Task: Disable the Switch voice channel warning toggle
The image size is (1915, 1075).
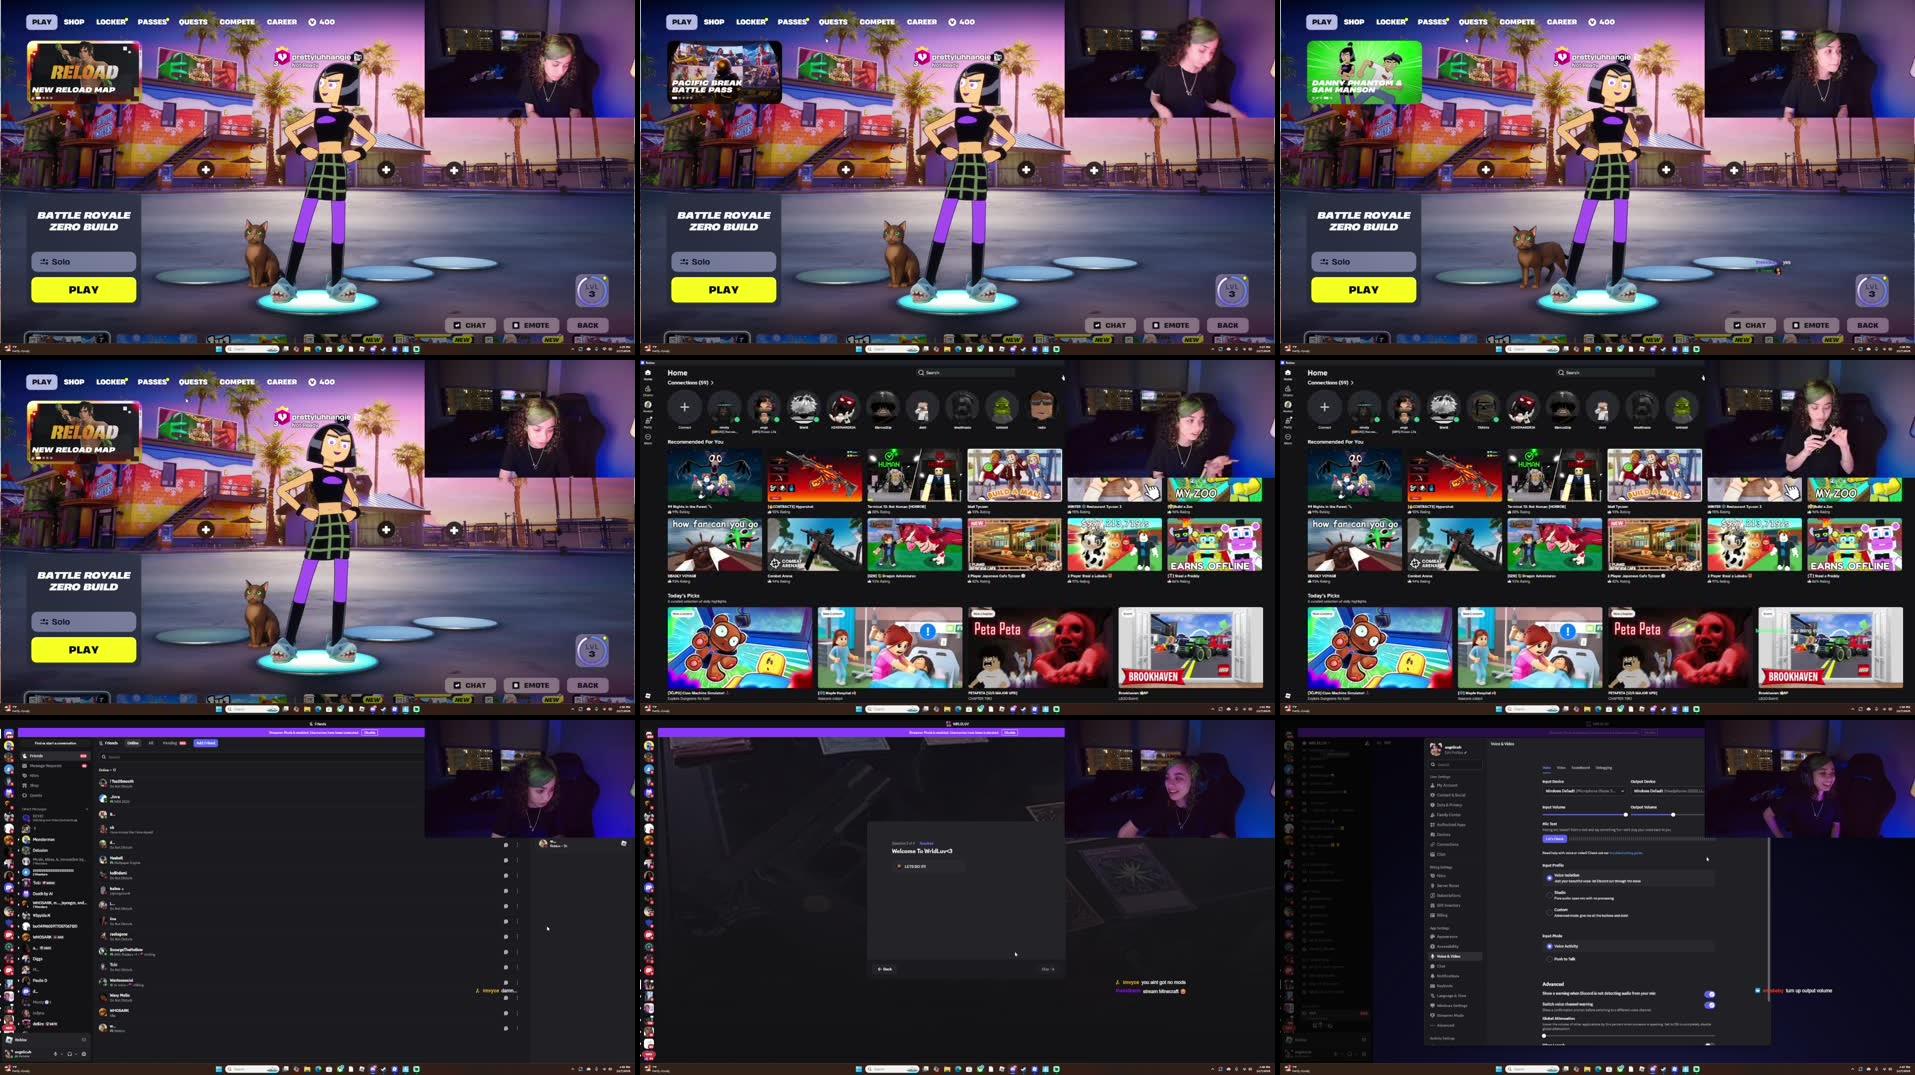Action: click(1708, 1004)
